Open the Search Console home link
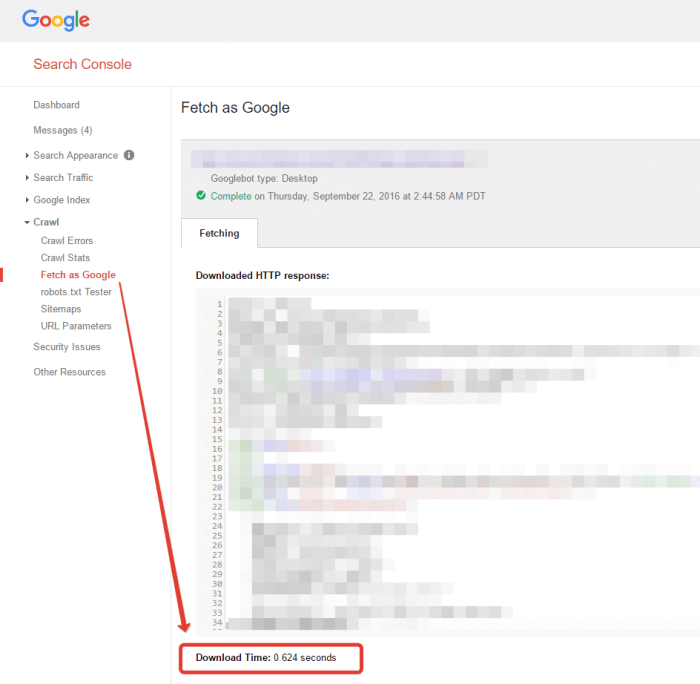 tap(83, 64)
